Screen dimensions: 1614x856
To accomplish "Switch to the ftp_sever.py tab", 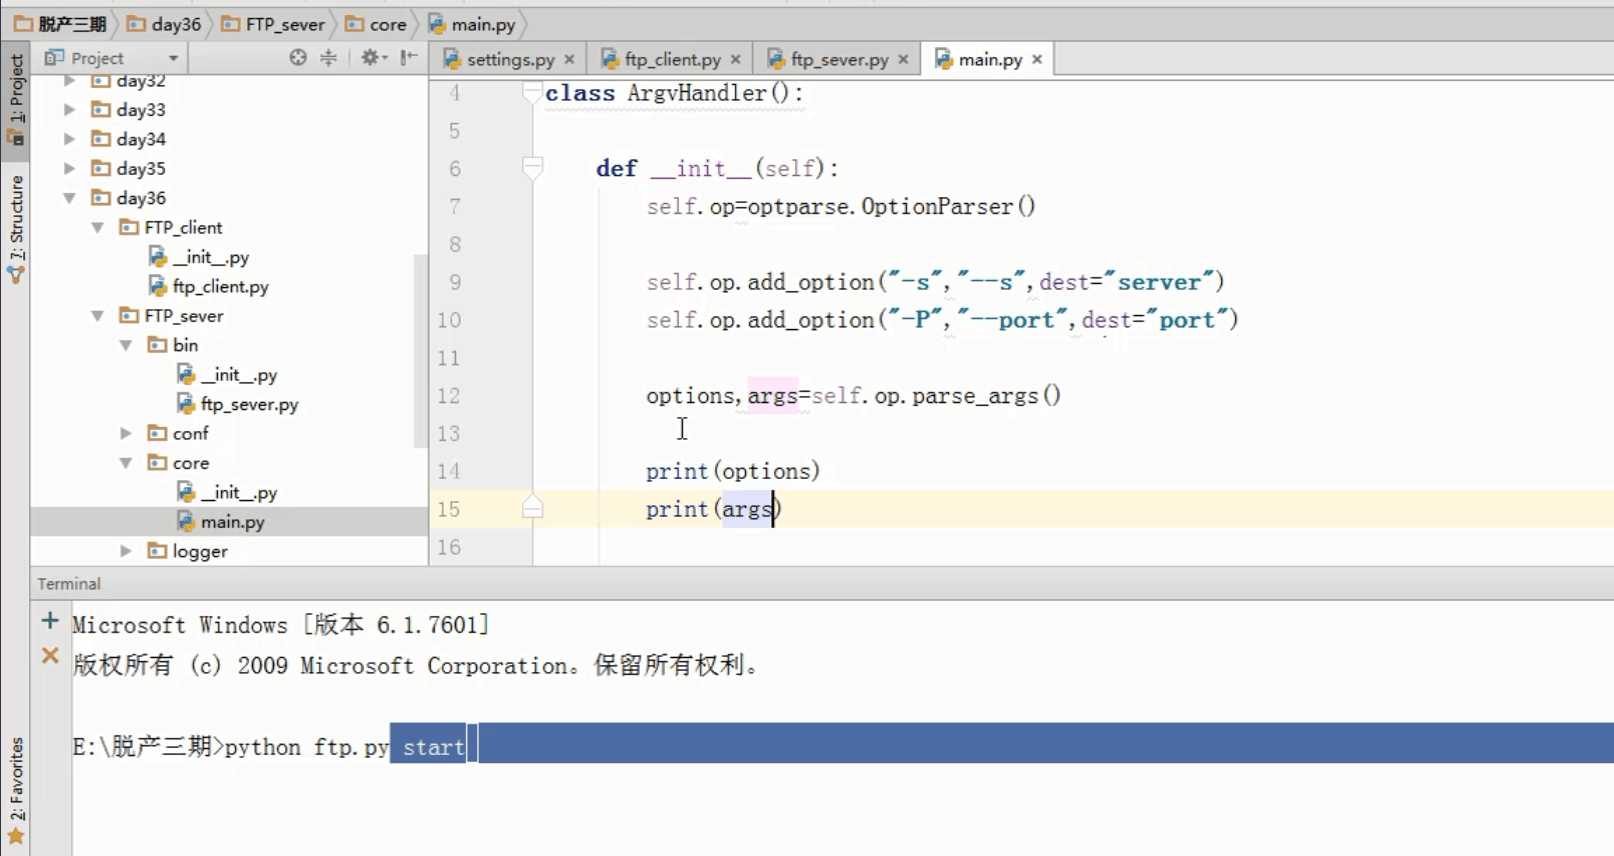I will pyautogui.click(x=838, y=59).
